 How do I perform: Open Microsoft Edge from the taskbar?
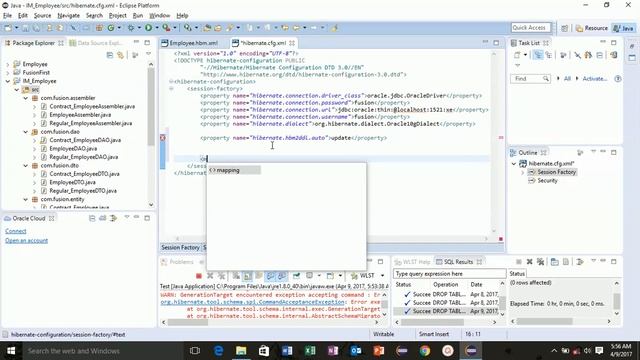coord(218,351)
